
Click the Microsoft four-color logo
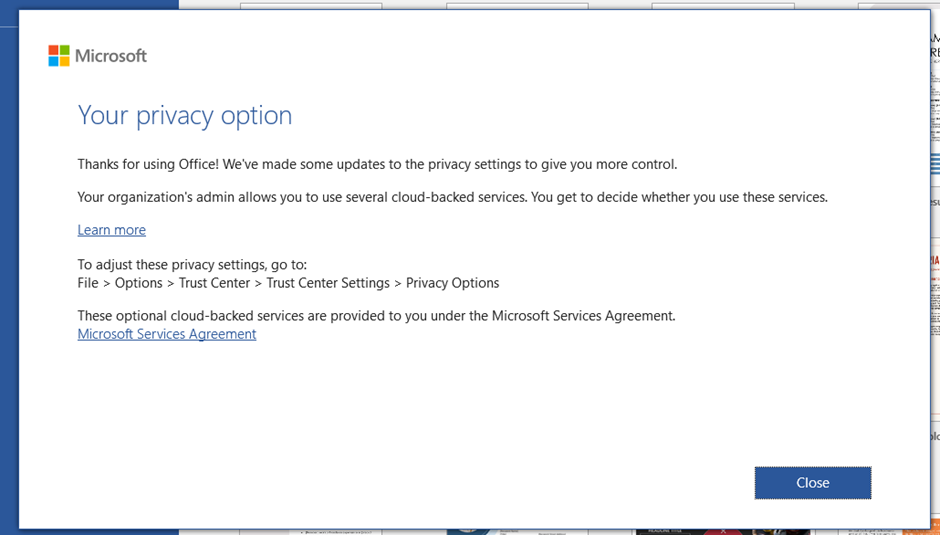[59, 56]
